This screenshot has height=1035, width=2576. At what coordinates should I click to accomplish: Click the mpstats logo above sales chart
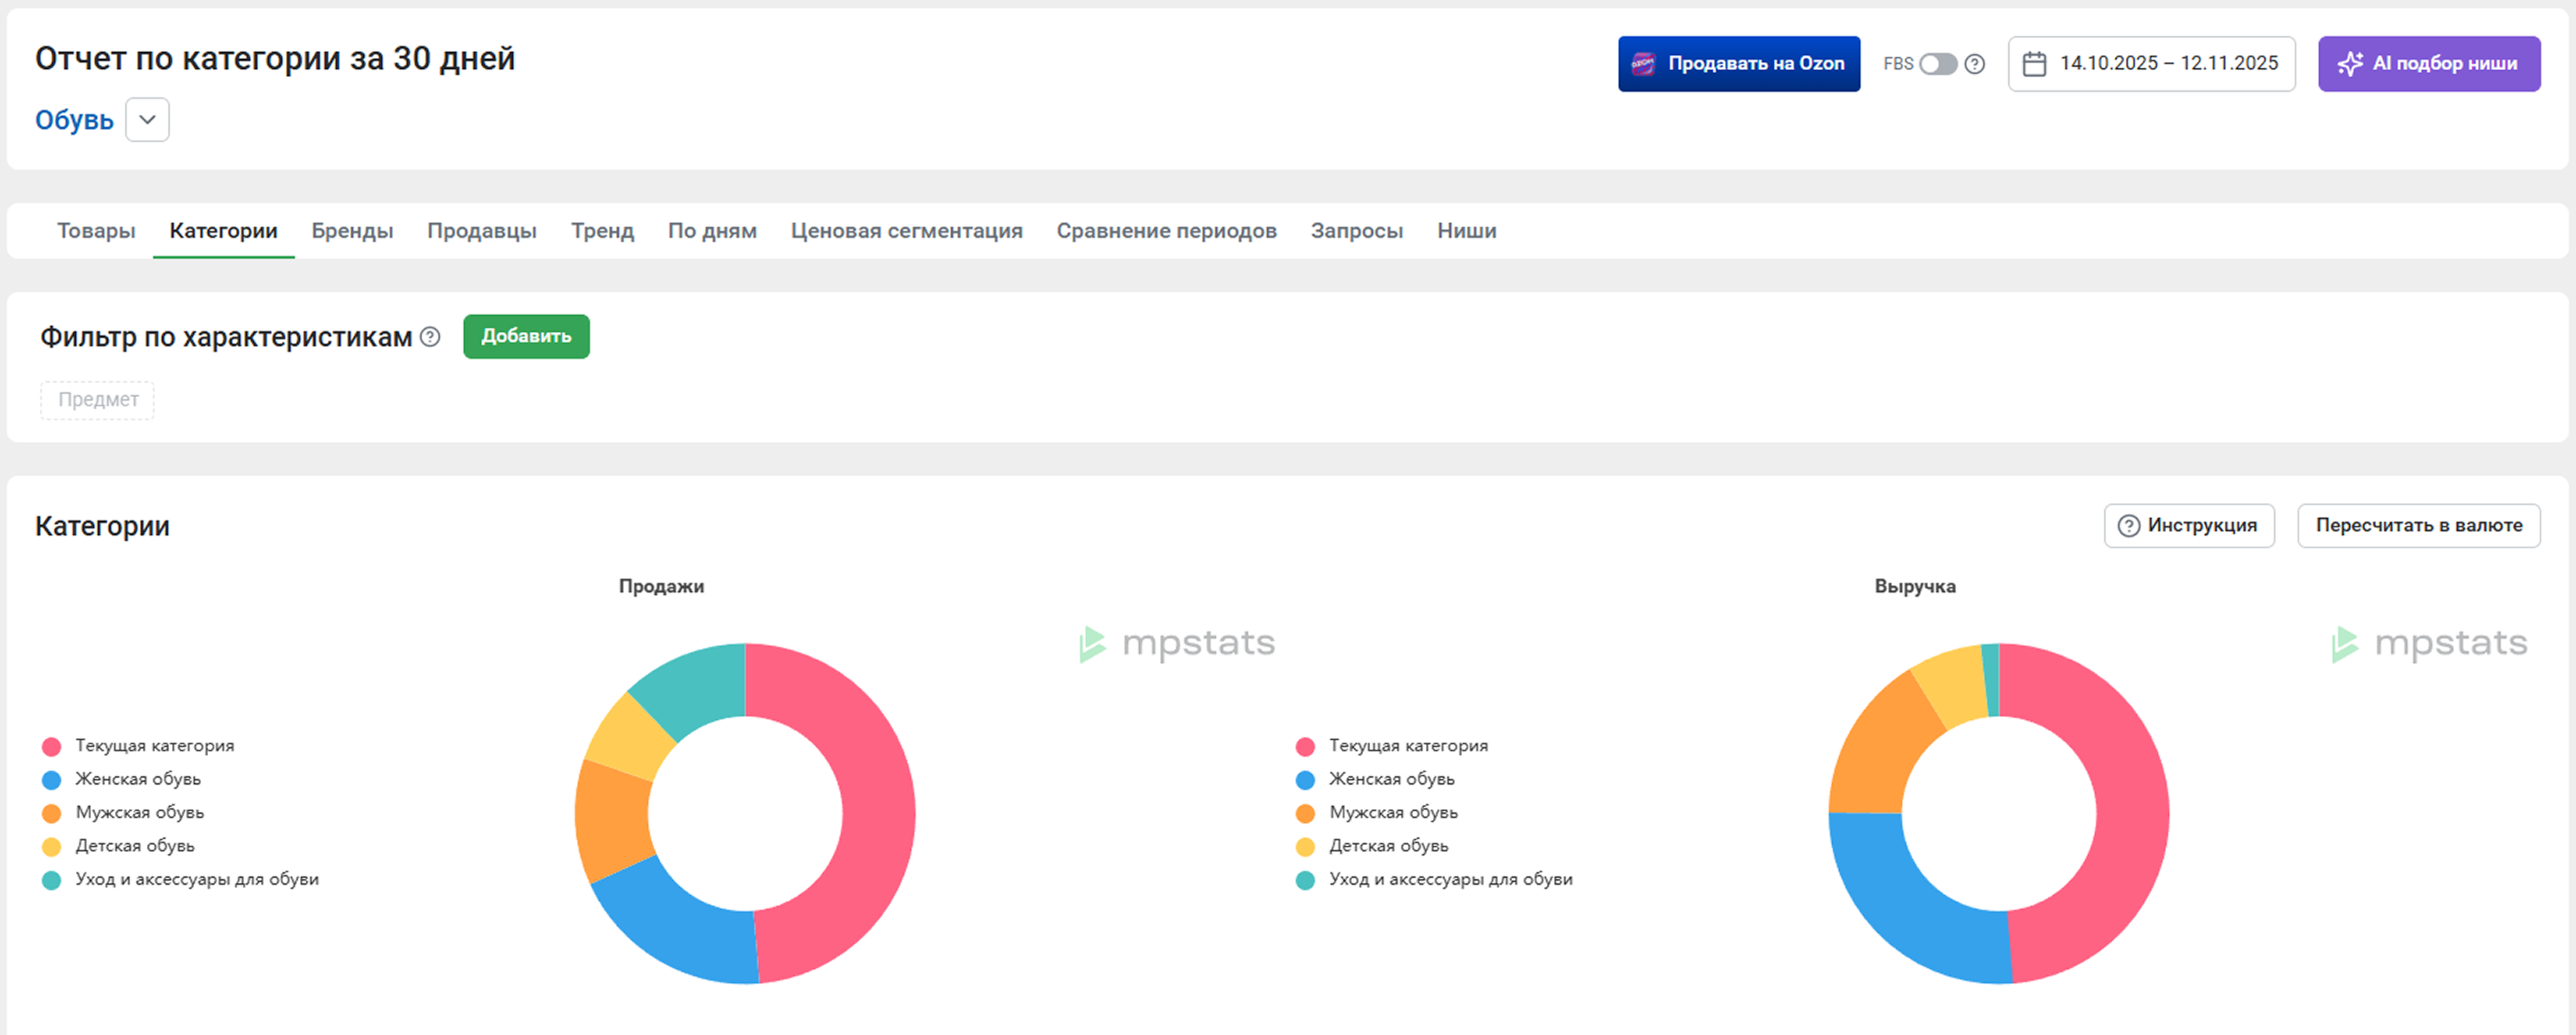[x=1177, y=643]
